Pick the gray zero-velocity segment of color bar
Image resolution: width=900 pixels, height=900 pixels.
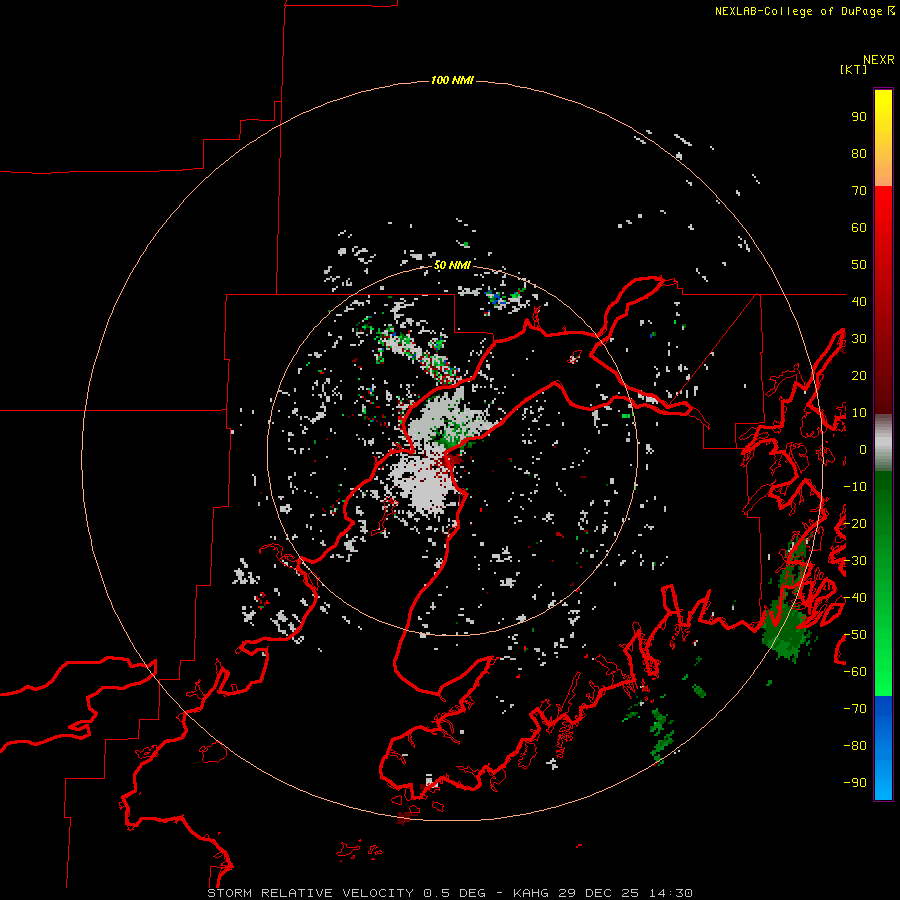point(883,443)
